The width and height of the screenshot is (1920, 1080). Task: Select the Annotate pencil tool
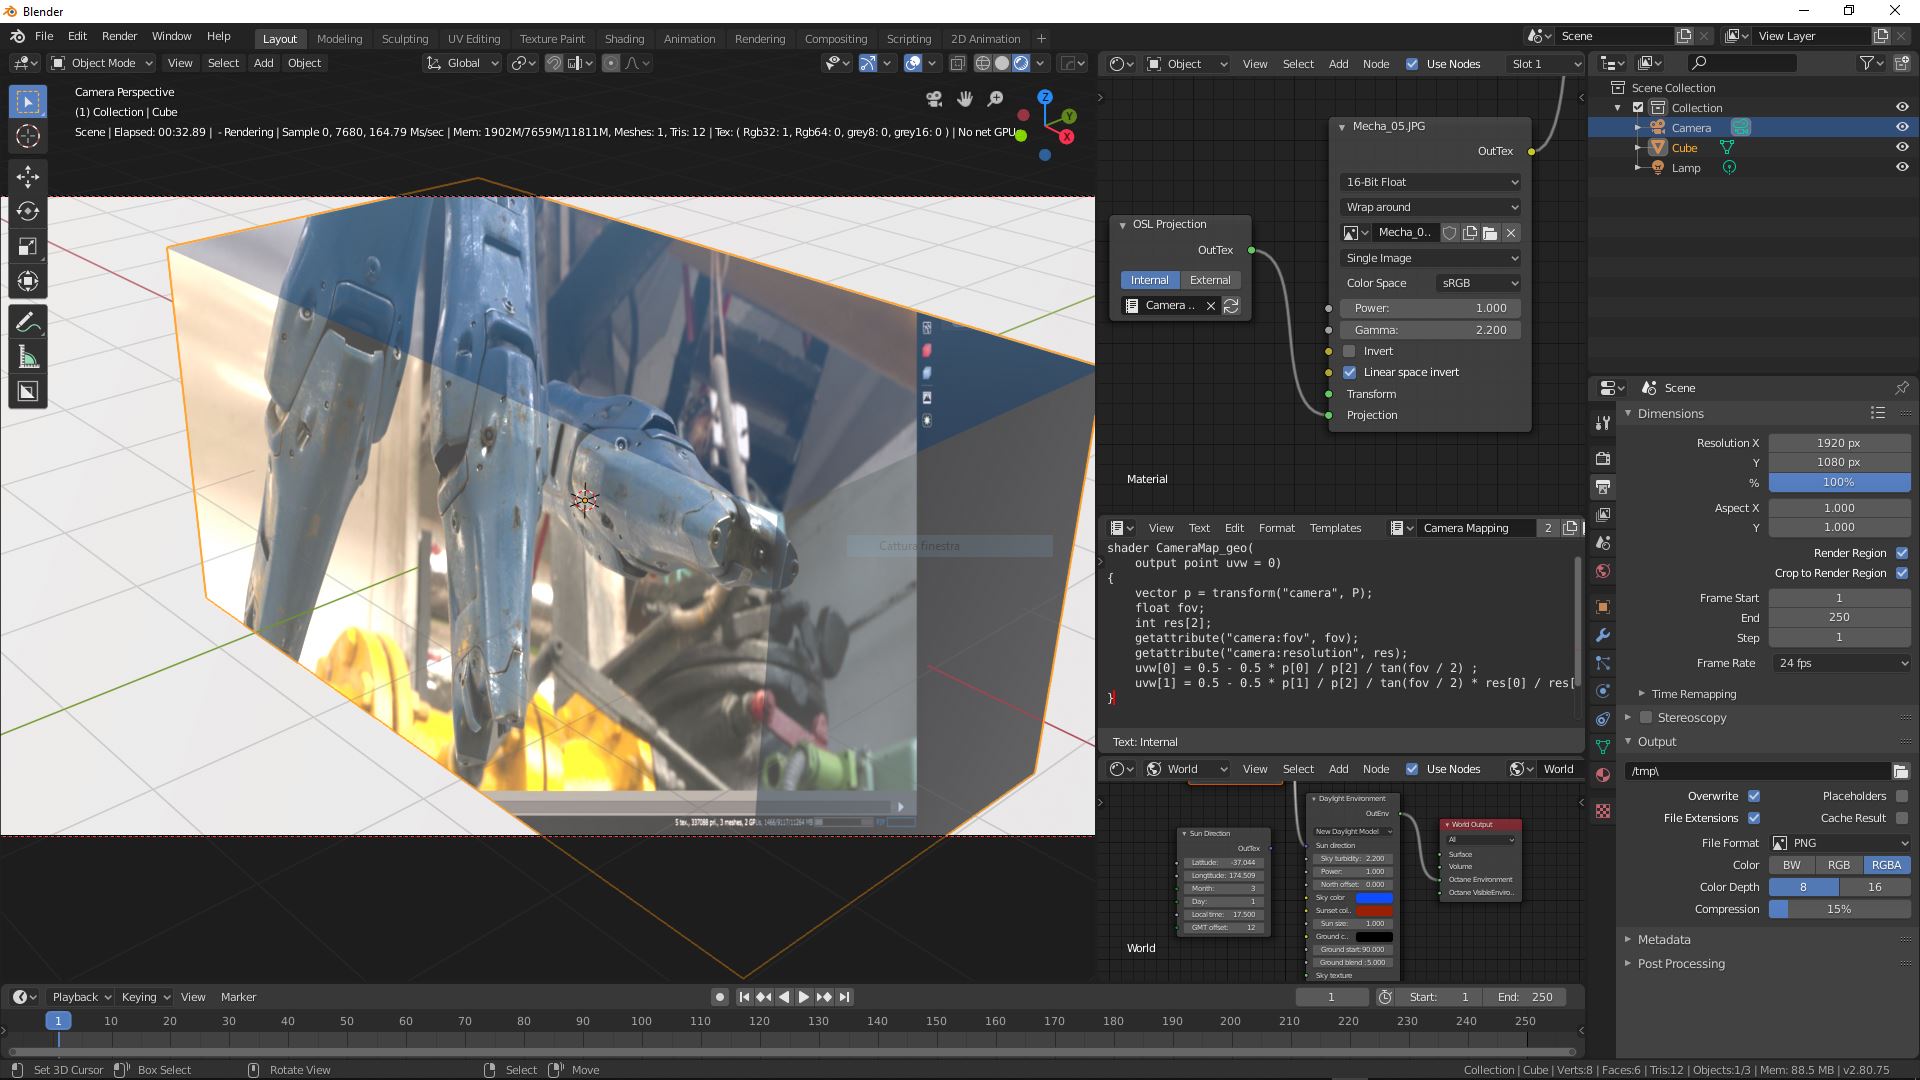[28, 322]
